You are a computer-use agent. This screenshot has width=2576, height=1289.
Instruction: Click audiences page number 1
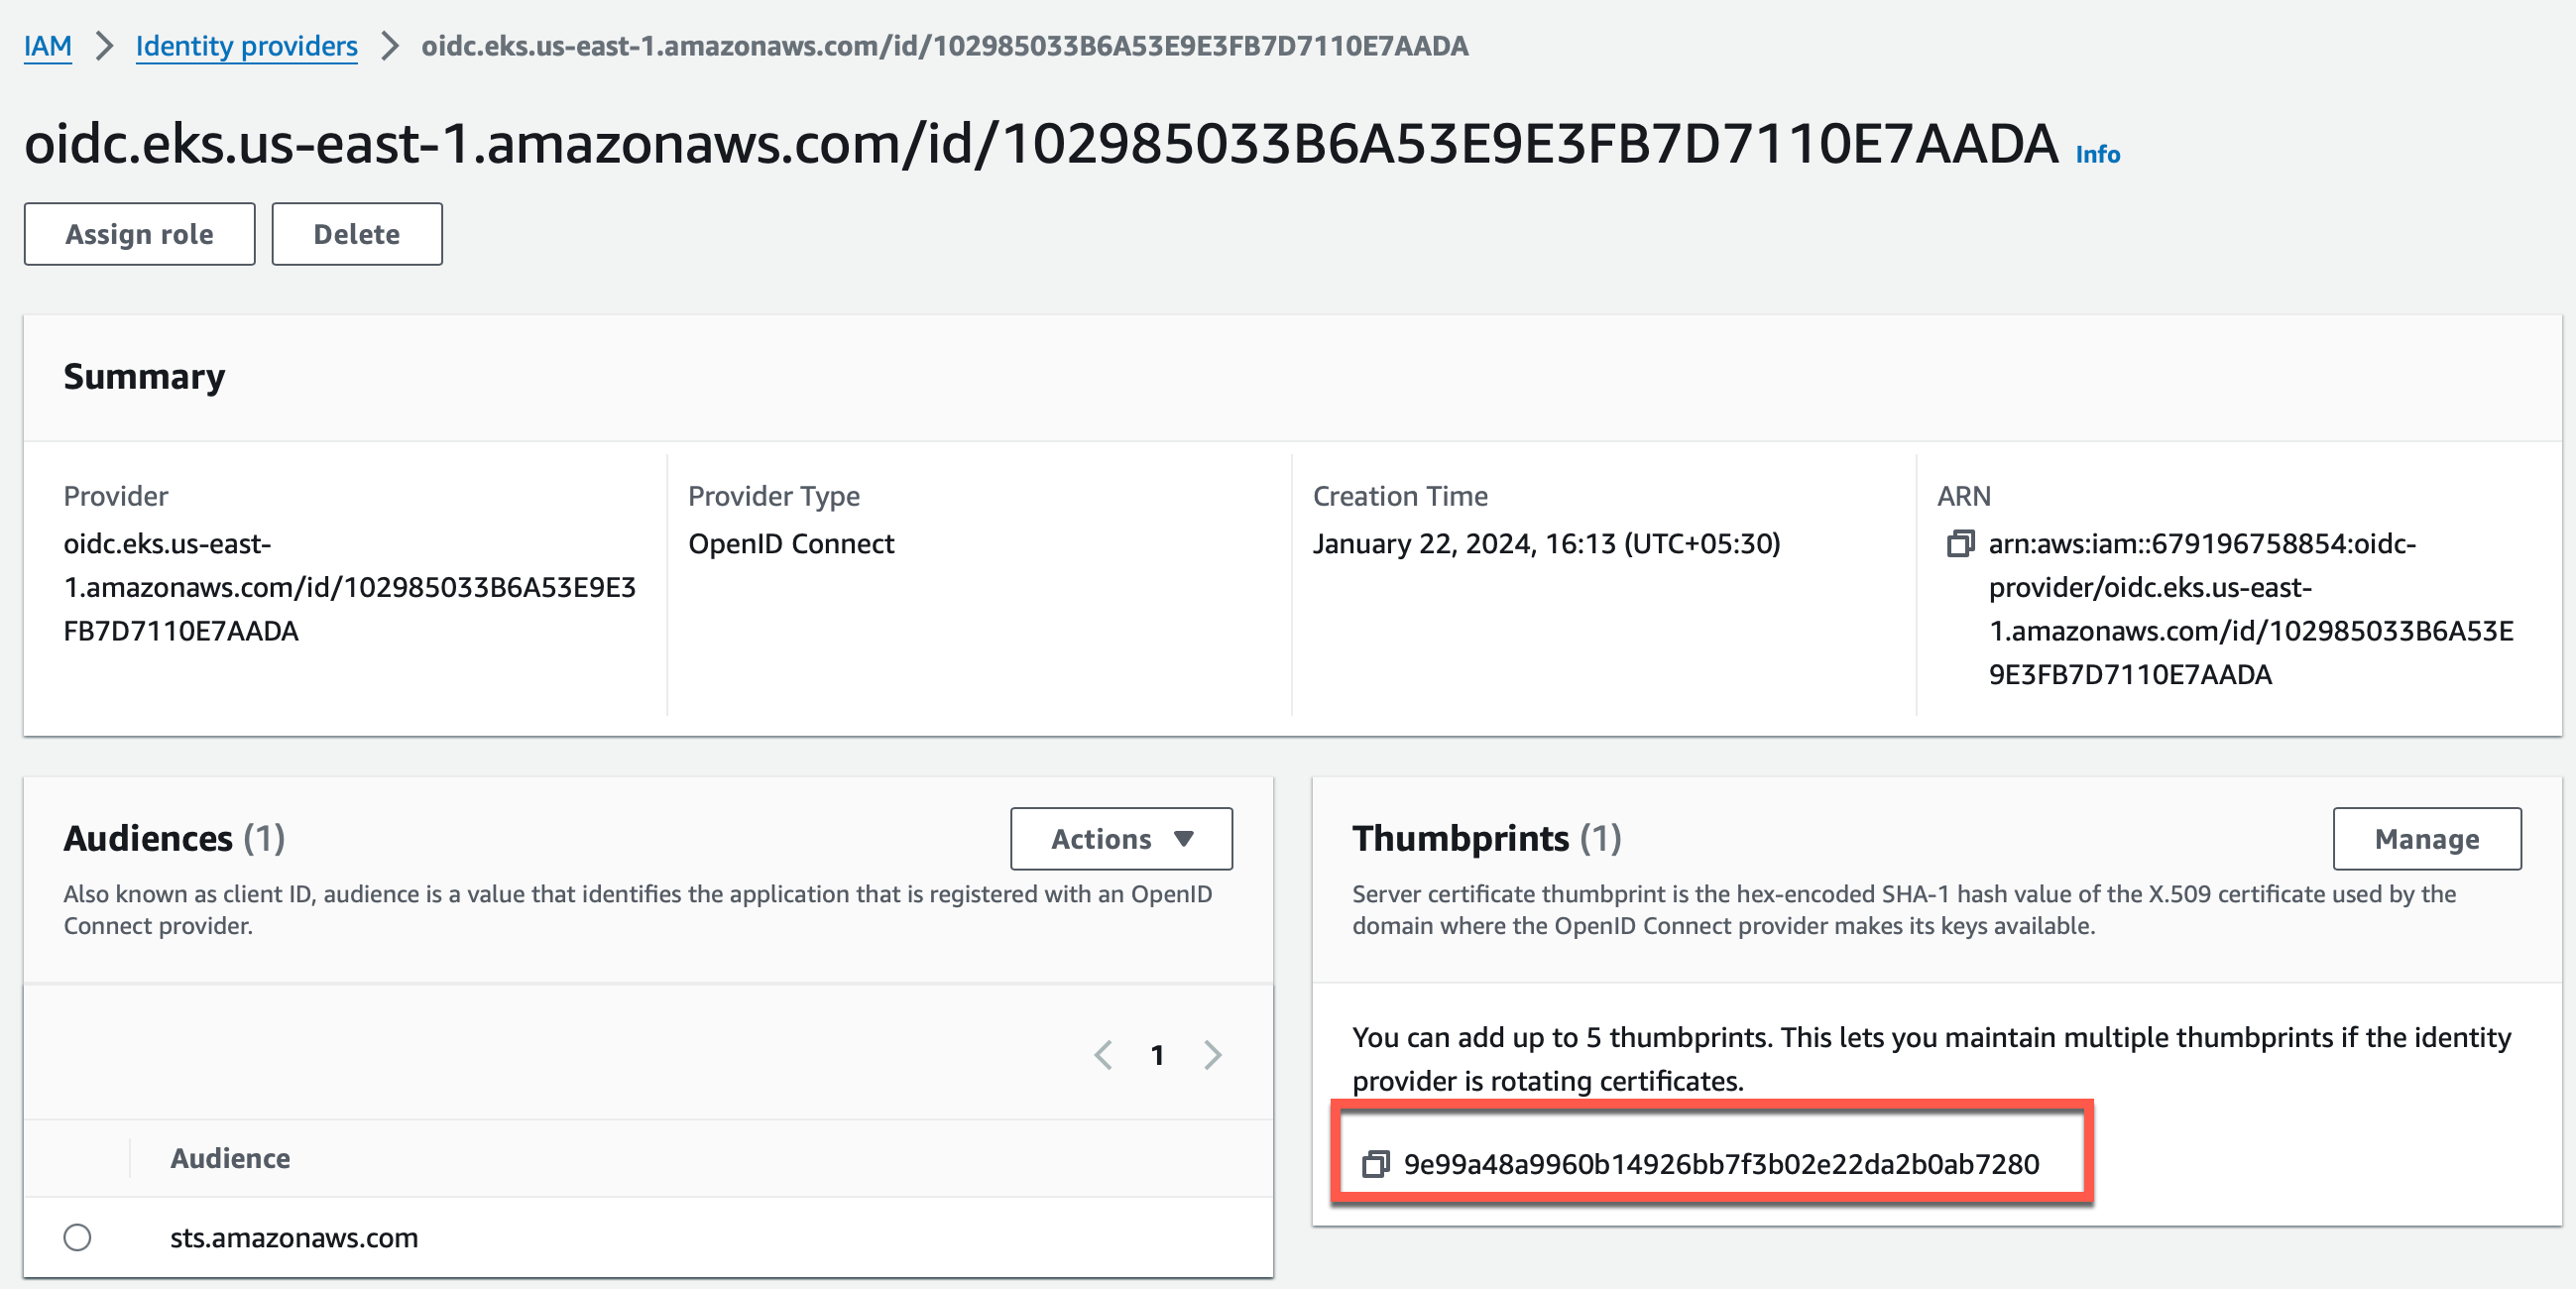pos(1157,1055)
